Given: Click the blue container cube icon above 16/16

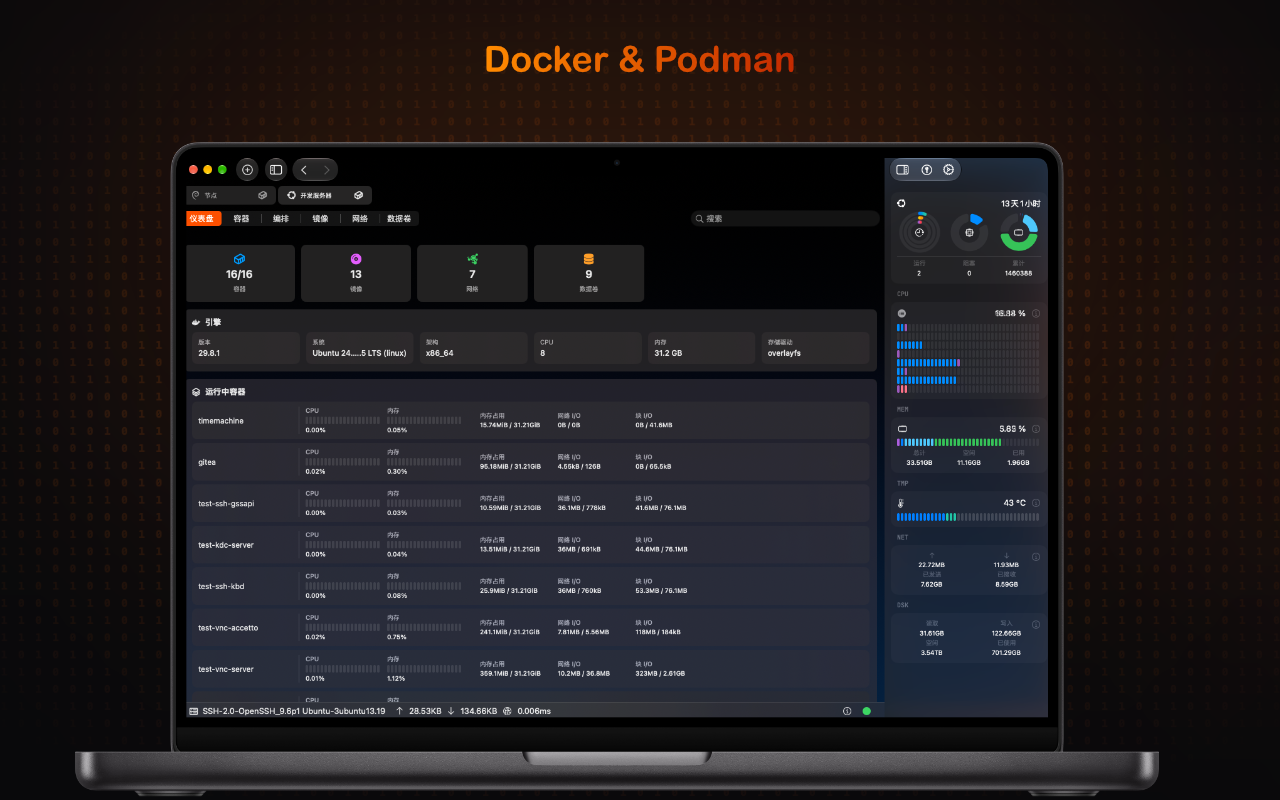Looking at the screenshot, I should tap(239, 259).
